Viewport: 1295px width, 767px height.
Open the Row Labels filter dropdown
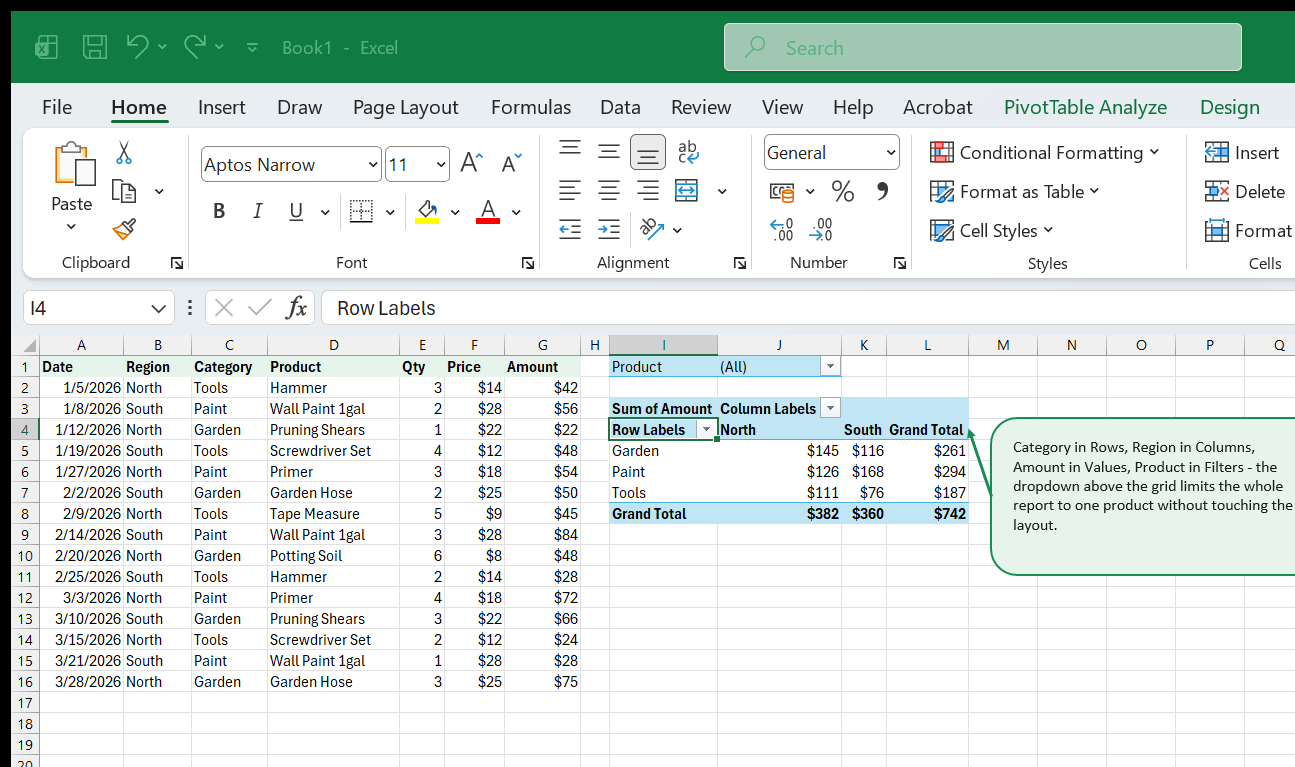[707, 429]
